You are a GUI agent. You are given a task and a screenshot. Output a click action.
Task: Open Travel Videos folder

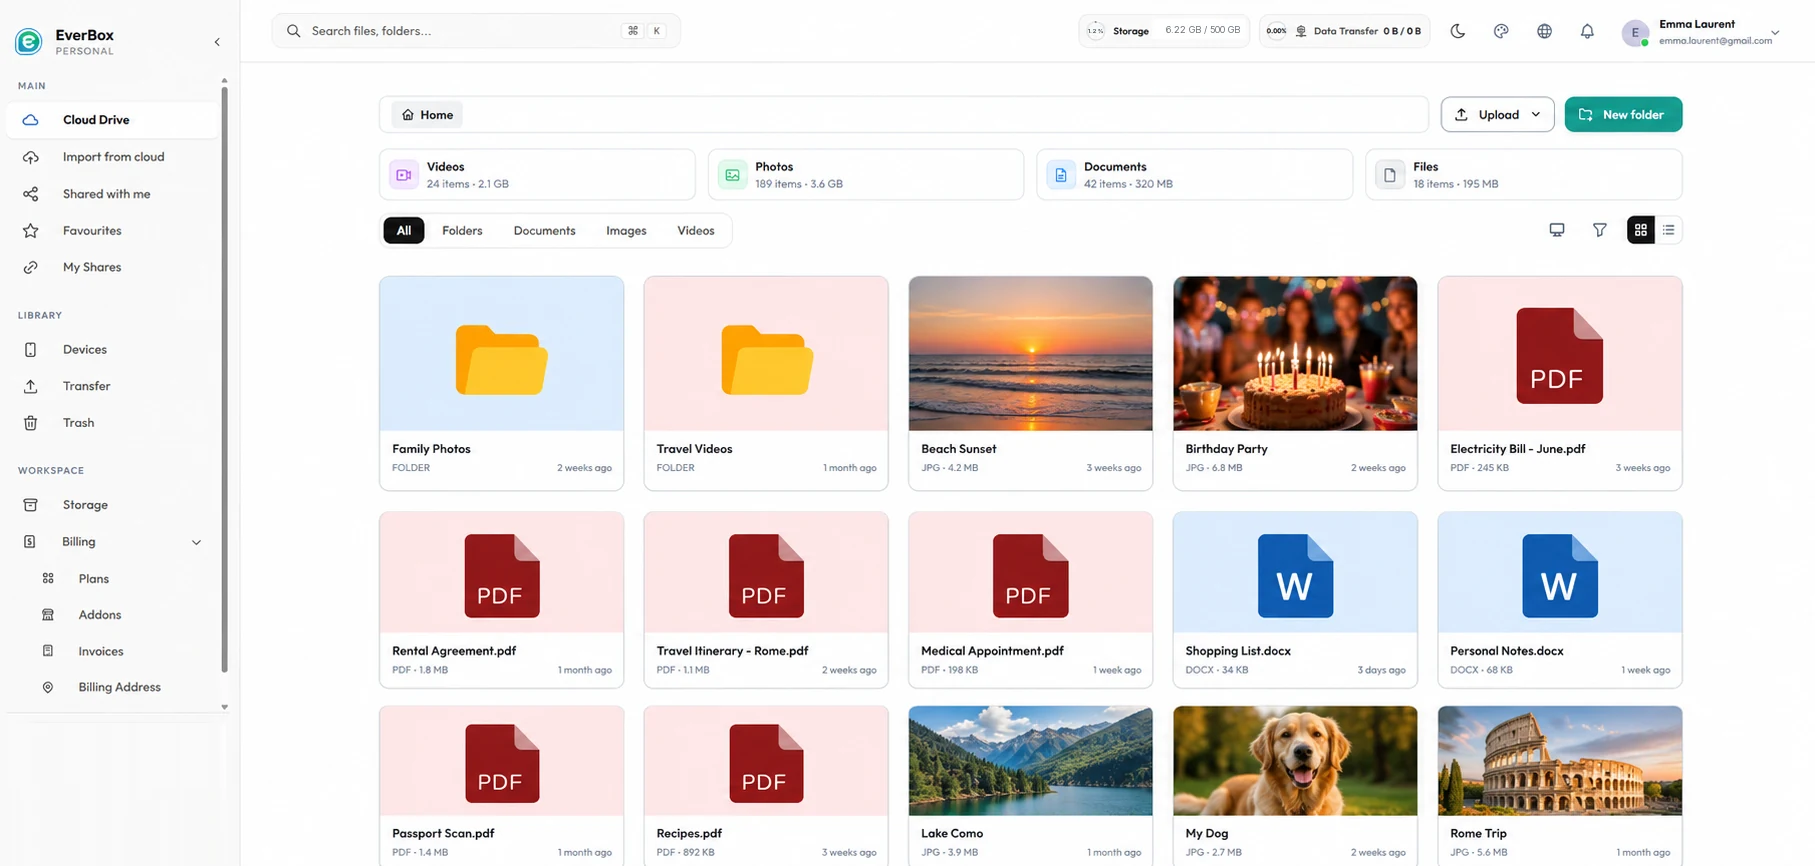pyautogui.click(x=766, y=383)
